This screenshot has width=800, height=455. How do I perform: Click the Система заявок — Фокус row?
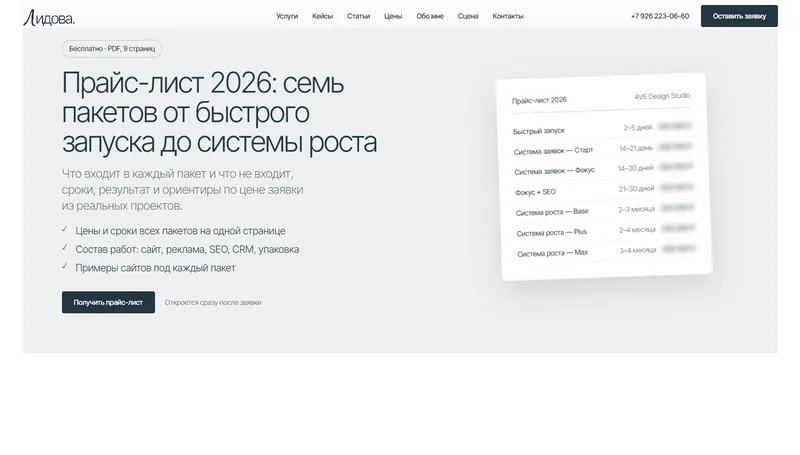click(x=604, y=170)
